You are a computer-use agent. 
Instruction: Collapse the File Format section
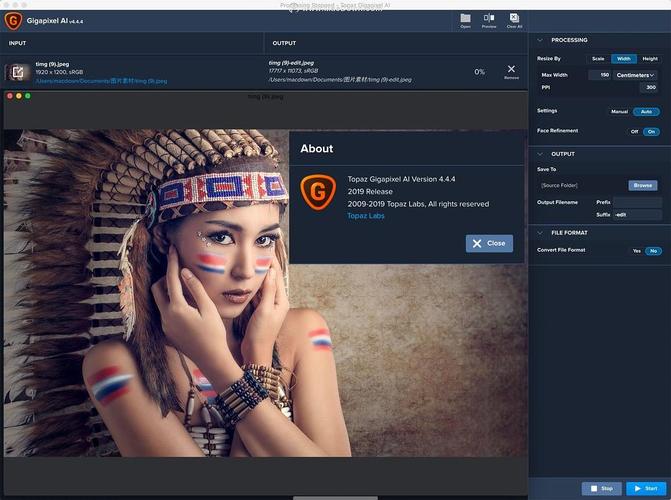[x=541, y=233]
